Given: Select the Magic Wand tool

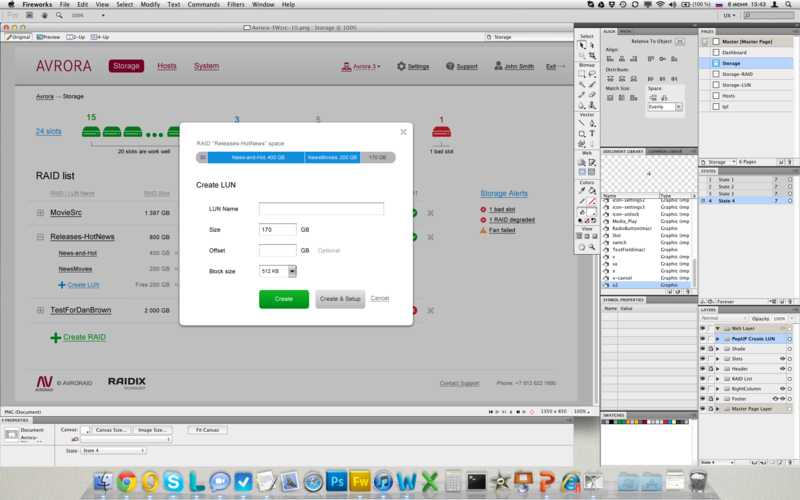Looking at the screenshot, I should point(582,85).
